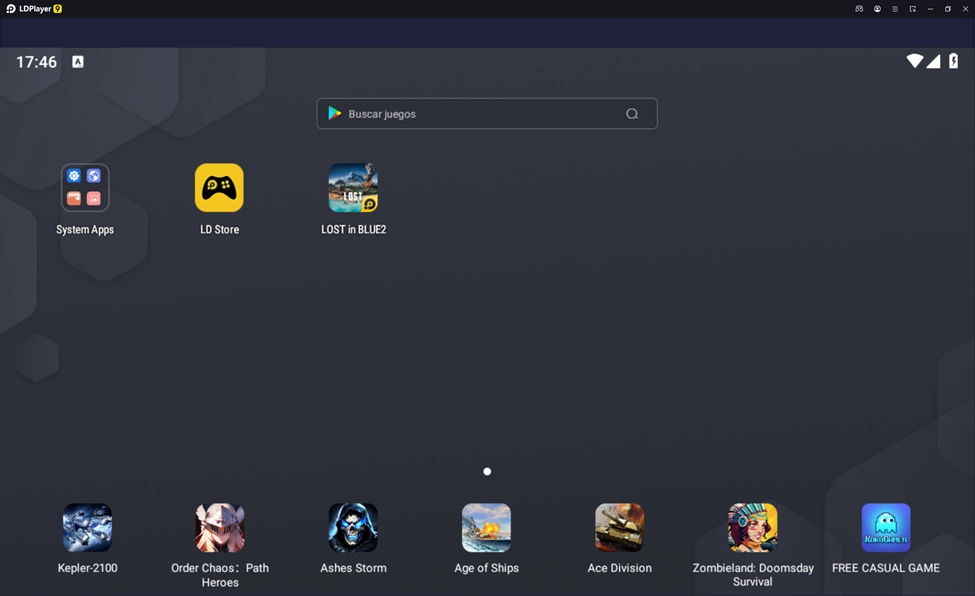Click the 17:46 clock in status bar

(36, 62)
